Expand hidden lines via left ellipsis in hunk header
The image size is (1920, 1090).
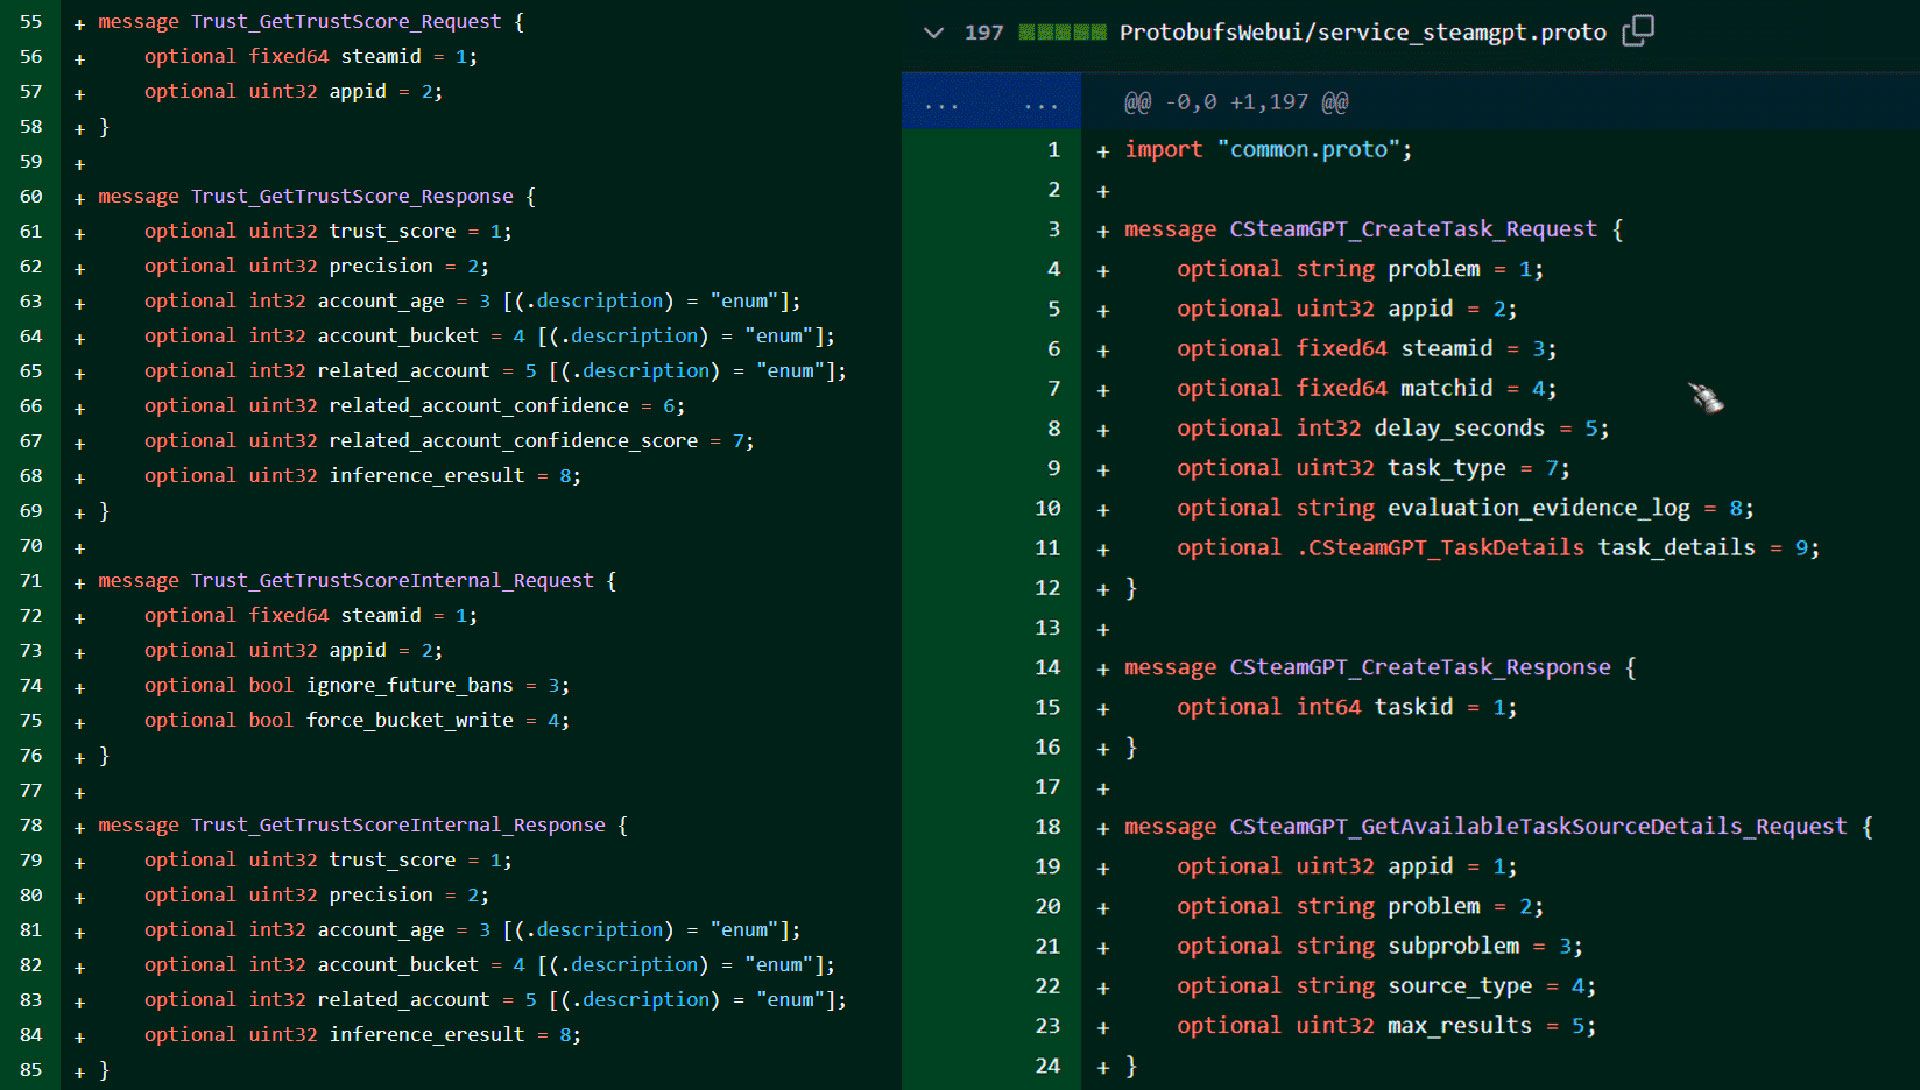pyautogui.click(x=941, y=103)
